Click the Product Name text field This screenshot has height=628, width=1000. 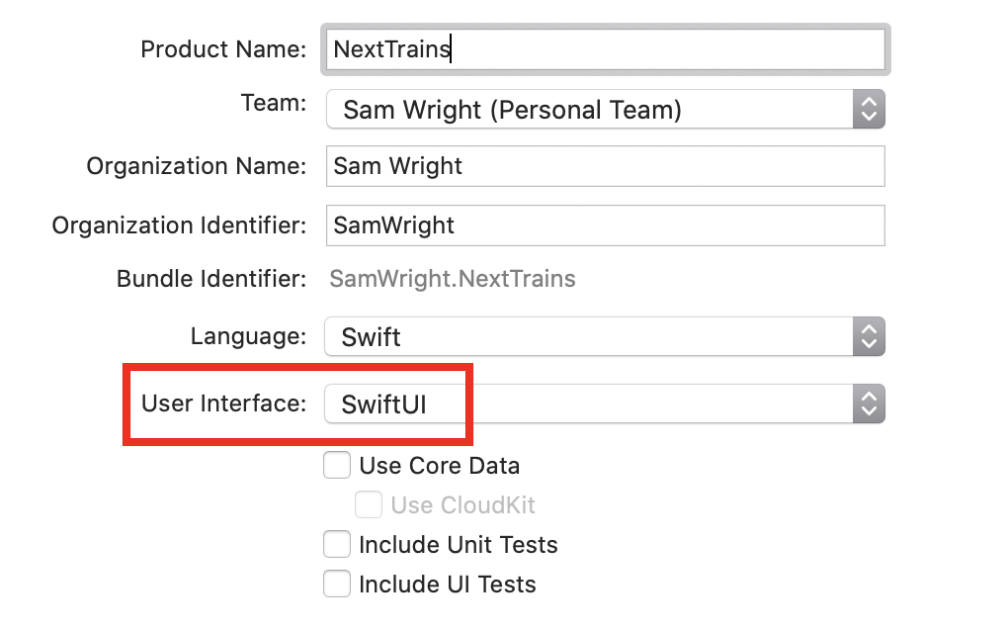605,49
